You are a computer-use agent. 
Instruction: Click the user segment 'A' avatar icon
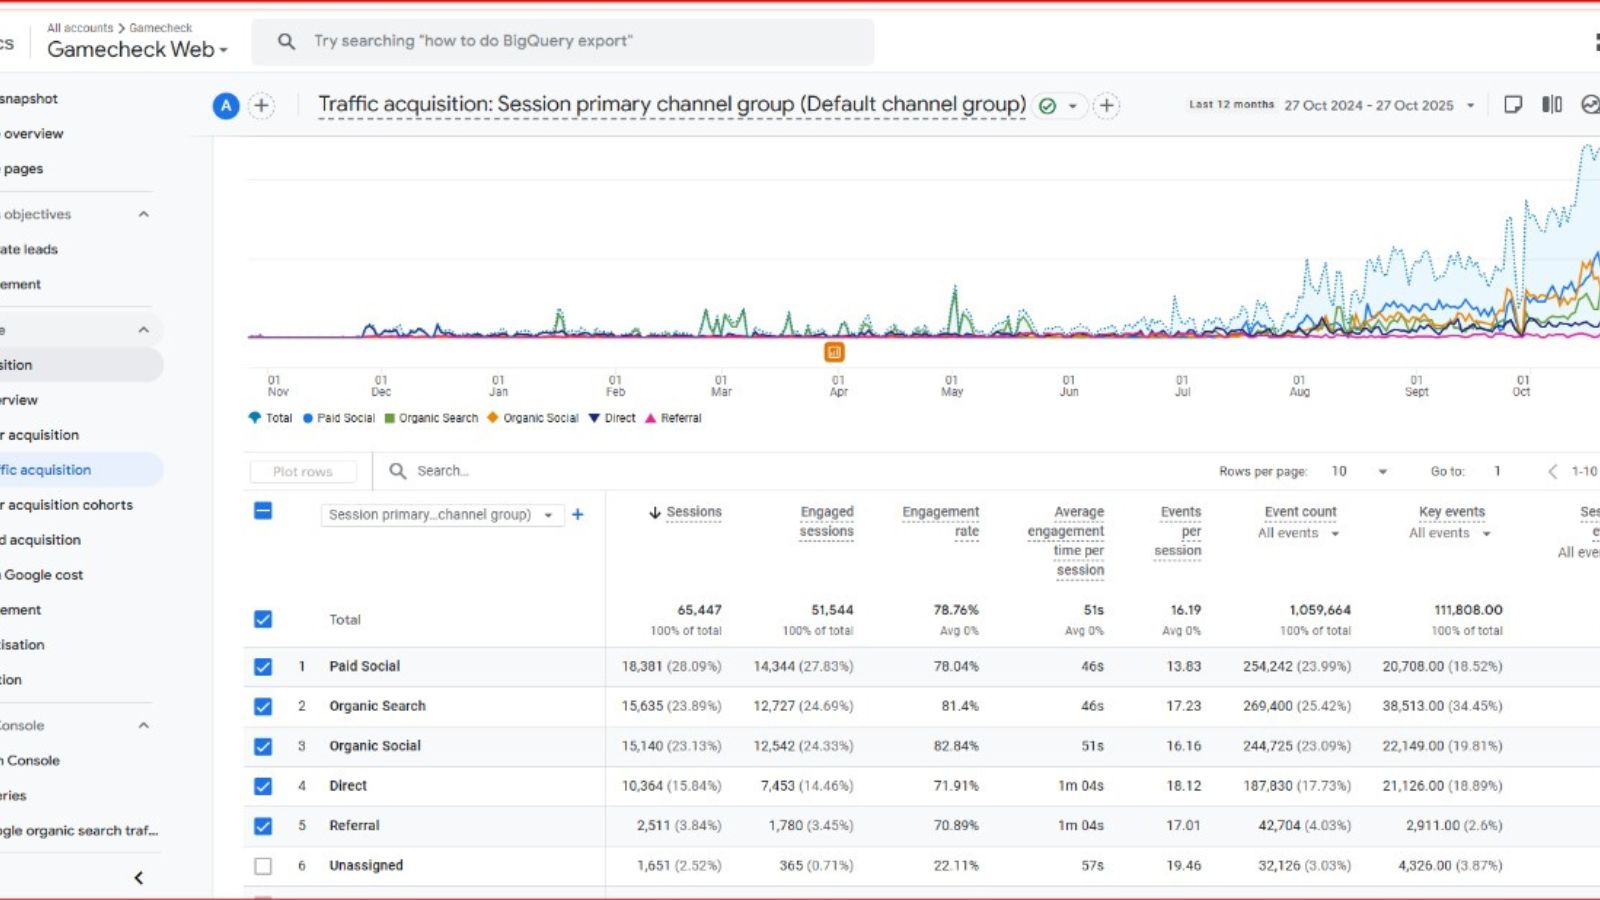coord(226,105)
